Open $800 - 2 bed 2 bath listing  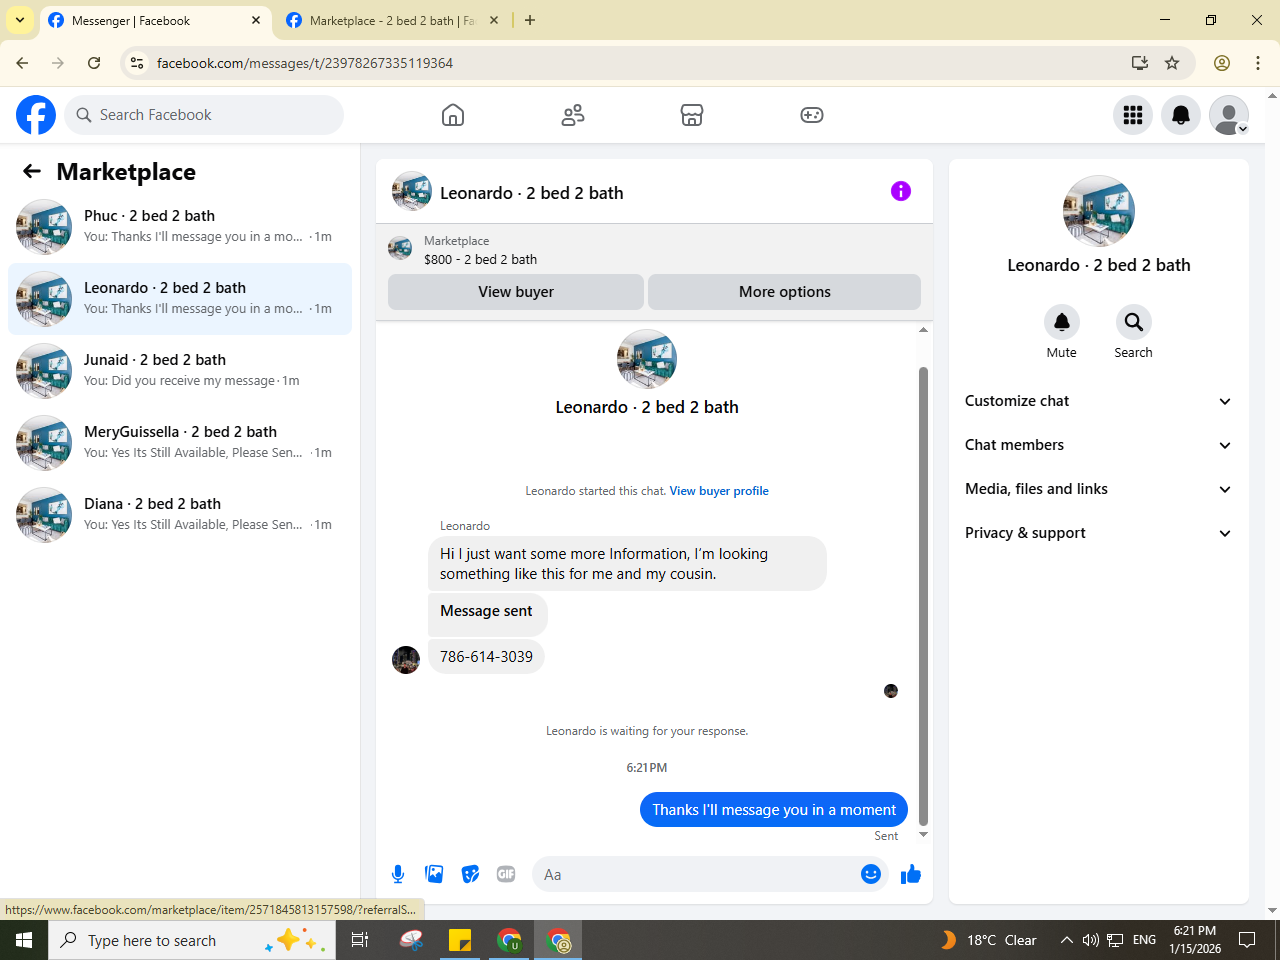480,259
